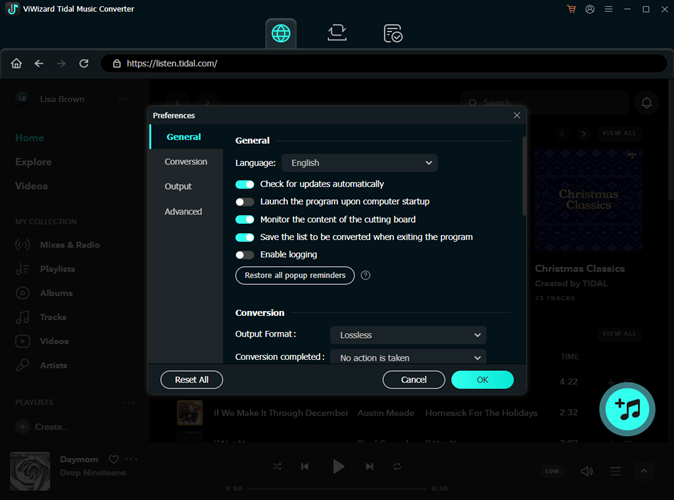Toggle repeat in the player

397,466
